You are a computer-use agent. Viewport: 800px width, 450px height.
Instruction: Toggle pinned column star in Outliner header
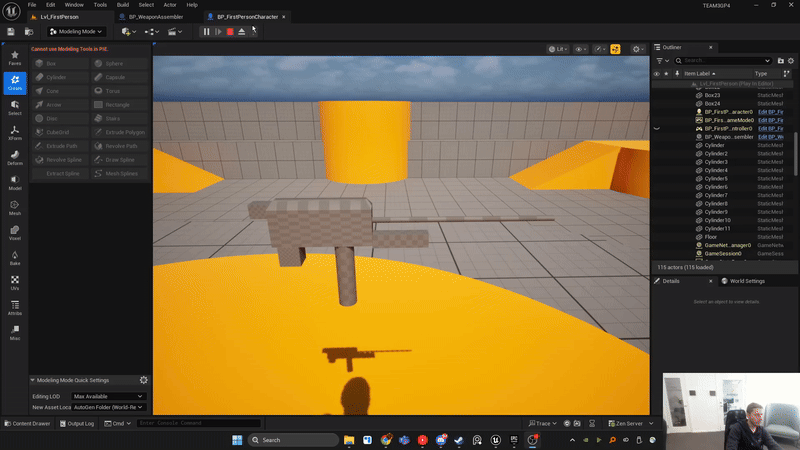pyautogui.click(x=668, y=74)
